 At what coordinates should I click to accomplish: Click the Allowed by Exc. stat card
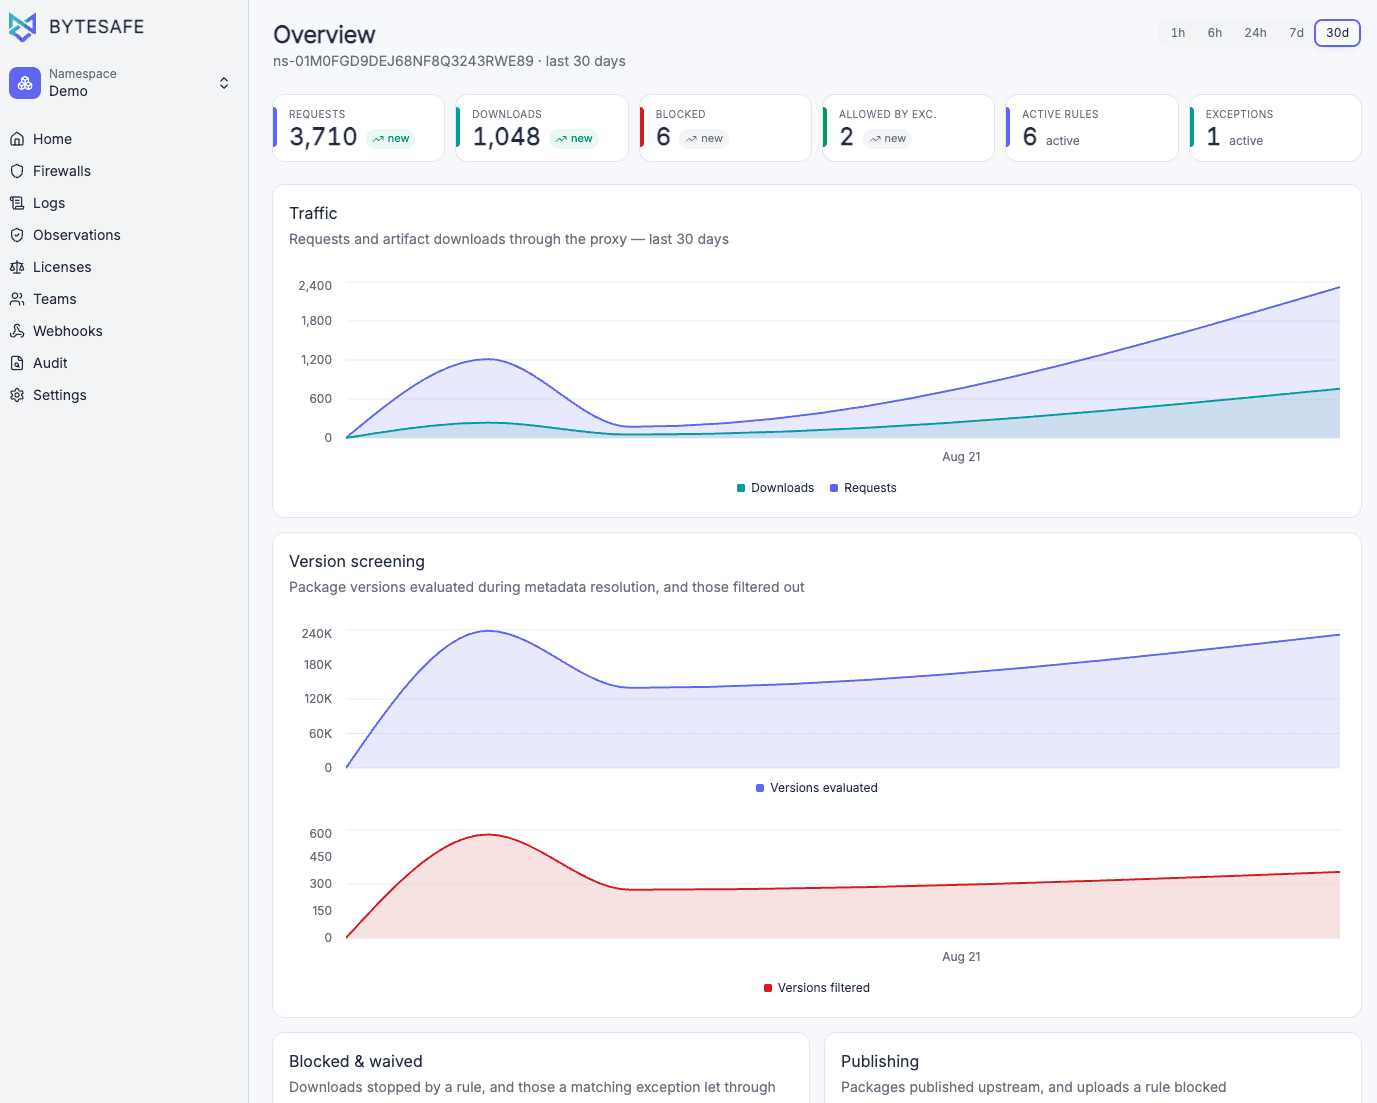(x=909, y=128)
